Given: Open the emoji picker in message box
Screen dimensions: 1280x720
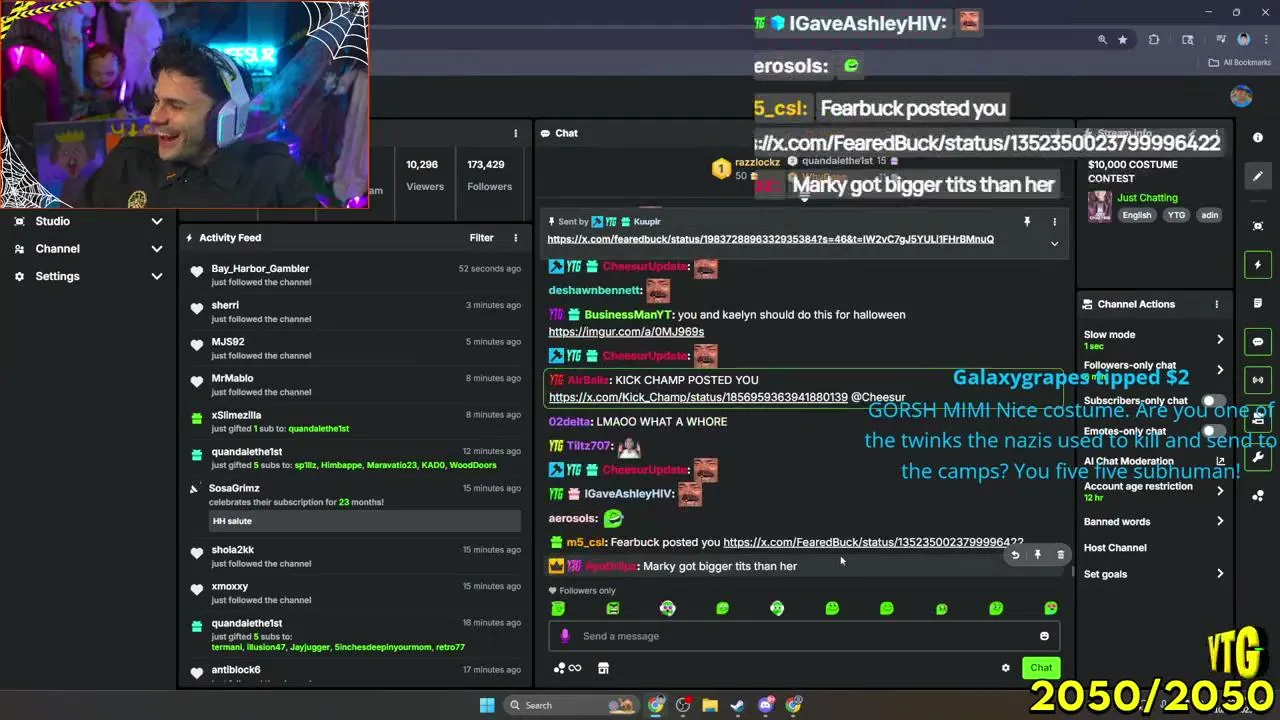Looking at the screenshot, I should (1044, 636).
